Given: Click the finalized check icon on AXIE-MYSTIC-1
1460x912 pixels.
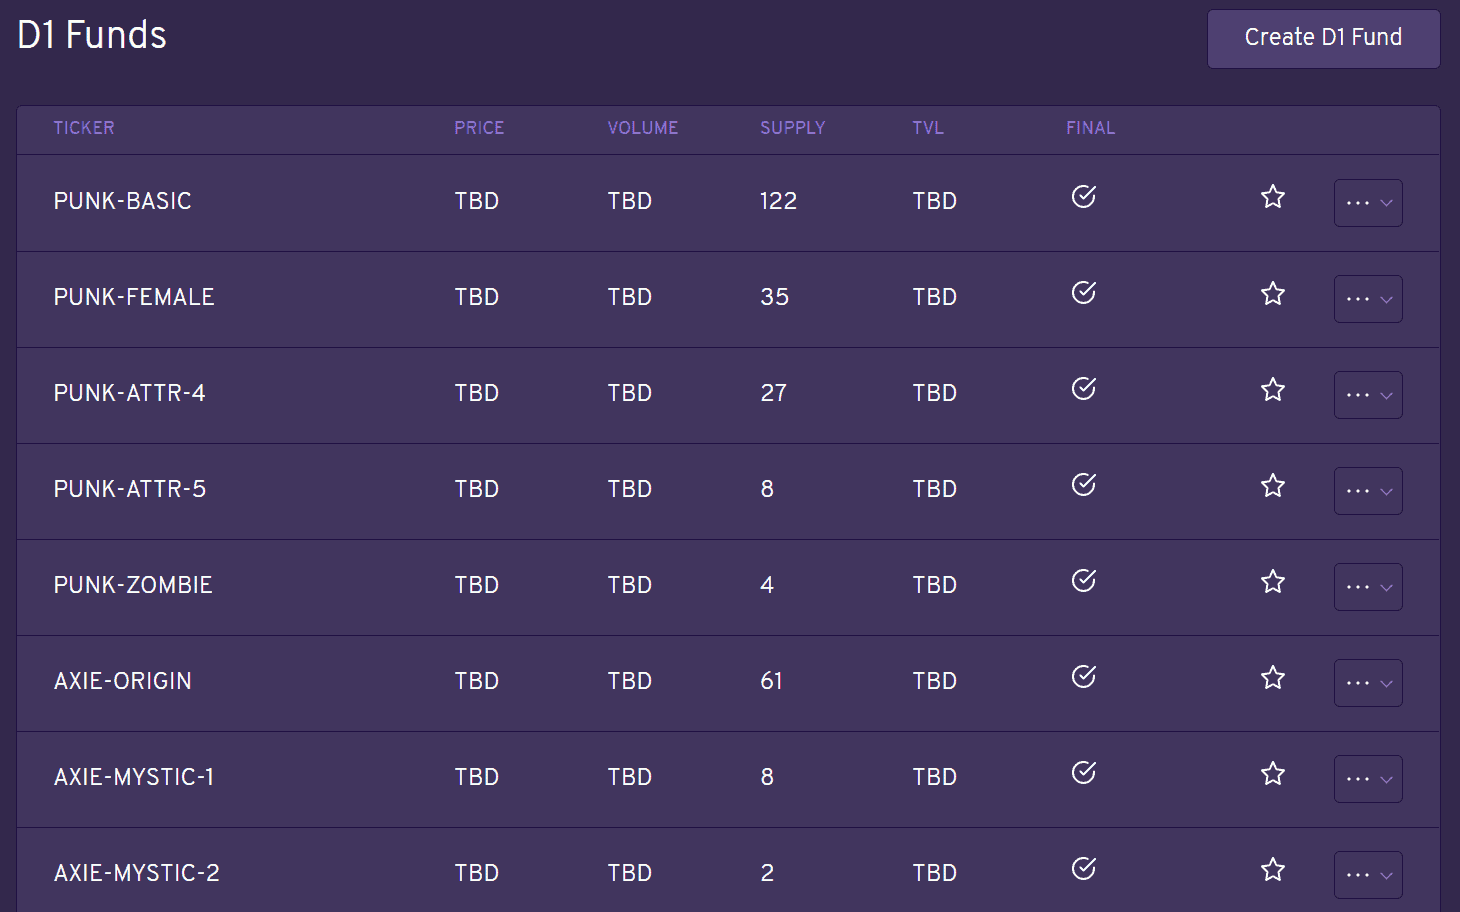Looking at the screenshot, I should [1084, 772].
